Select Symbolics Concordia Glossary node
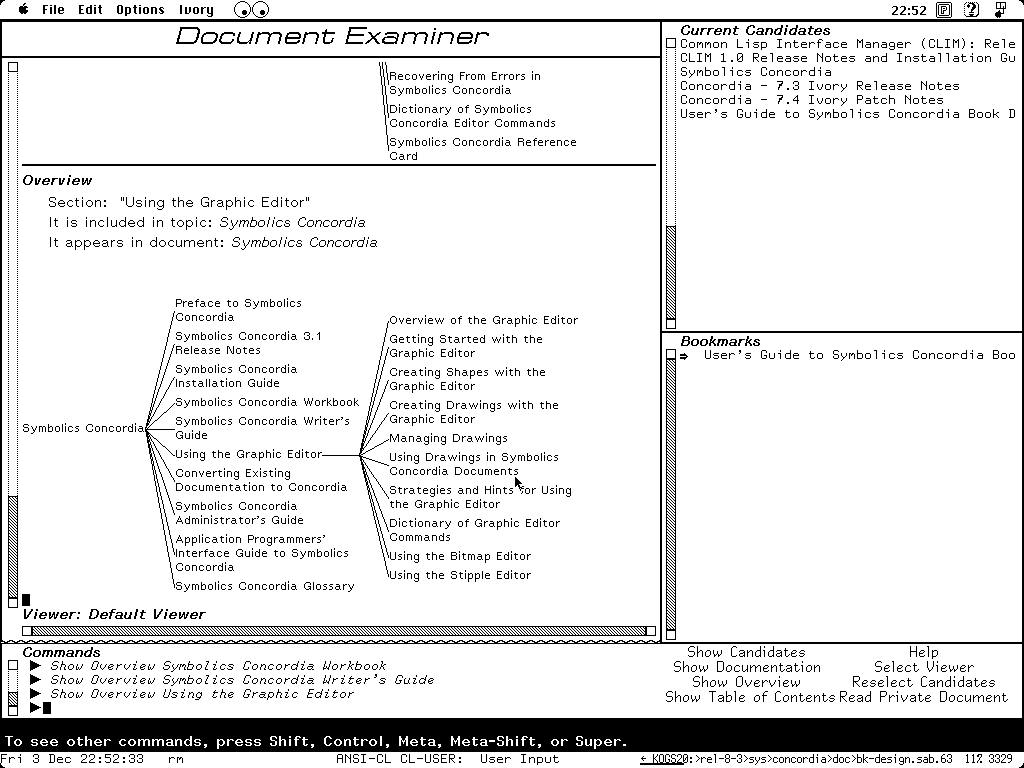The image size is (1024, 768). click(264, 586)
